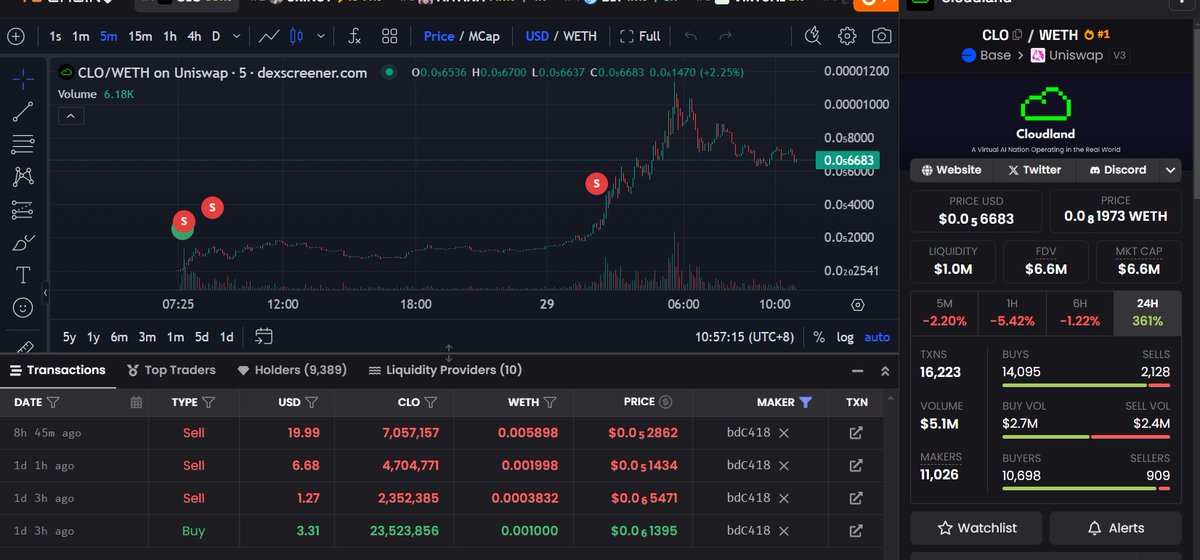Image resolution: width=1200 pixels, height=560 pixels.
Task: Select the forecasting and measurement tool
Action: point(22,210)
